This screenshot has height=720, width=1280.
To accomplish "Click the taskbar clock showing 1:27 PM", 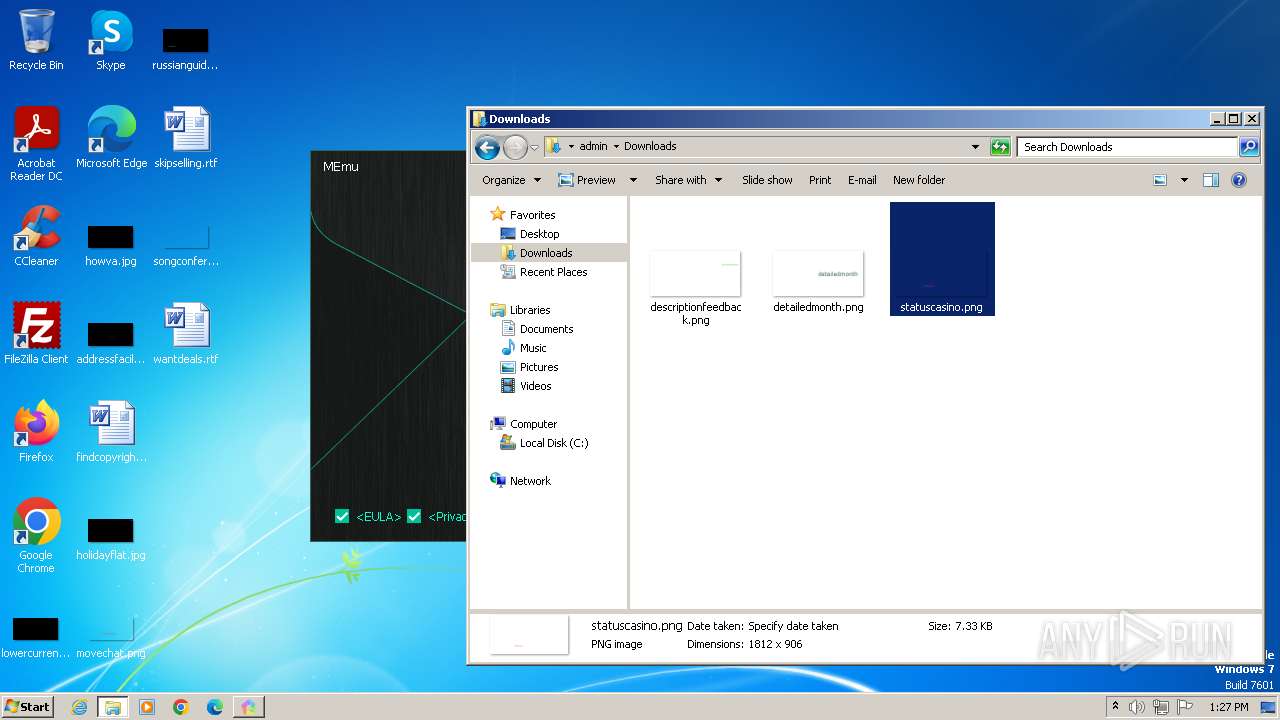I will pyautogui.click(x=1227, y=707).
